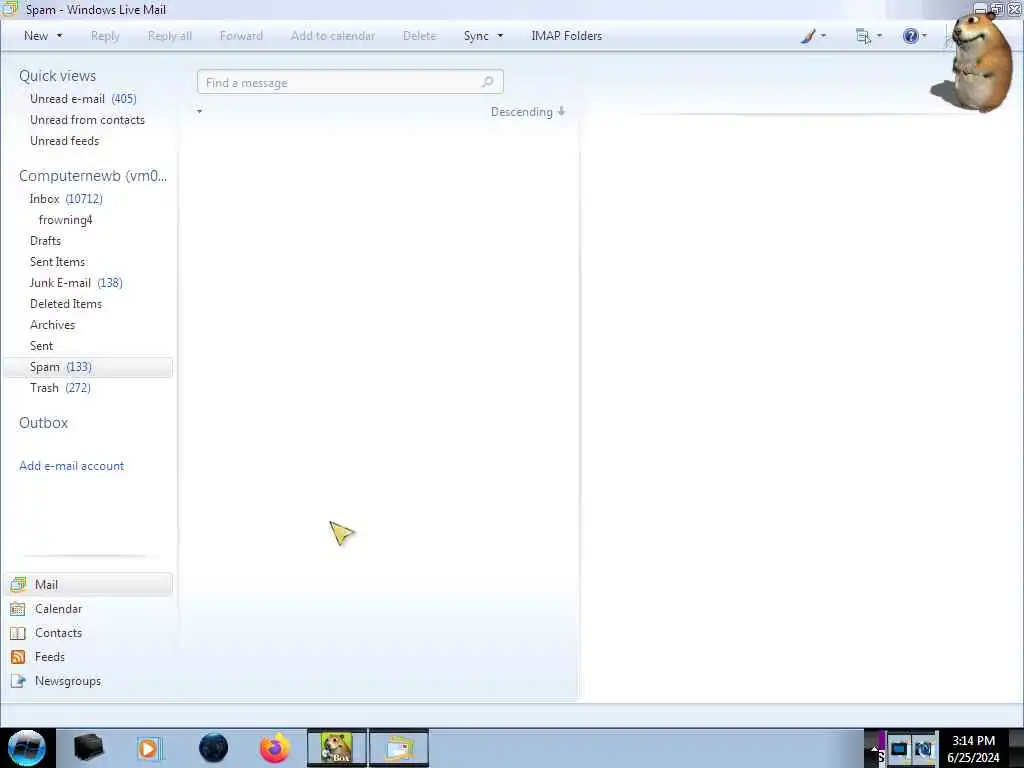1024x768 pixels.
Task: Open the hamster Box taskbar program
Action: click(x=337, y=748)
